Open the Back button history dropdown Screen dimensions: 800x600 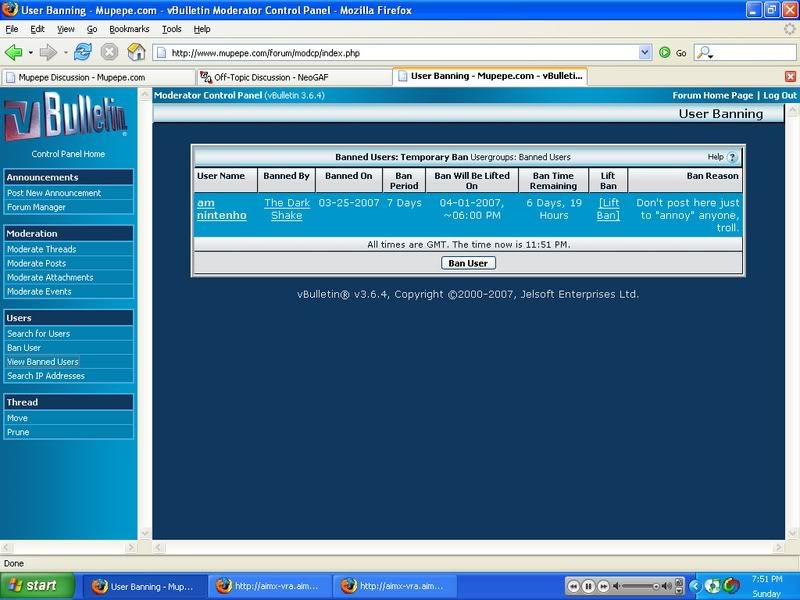(x=31, y=53)
